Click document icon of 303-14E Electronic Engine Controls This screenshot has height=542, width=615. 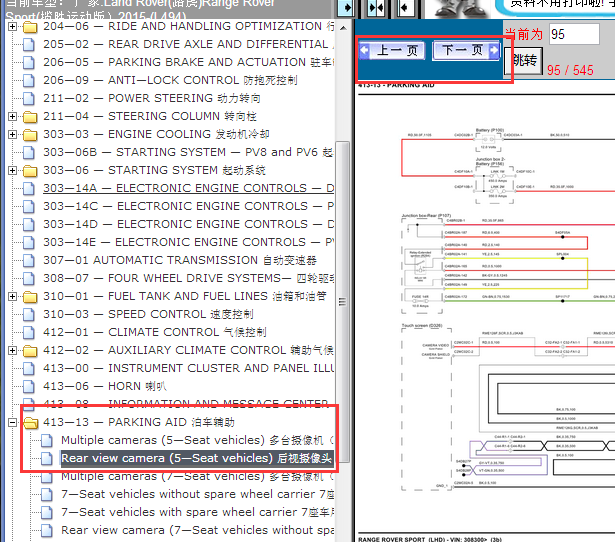pyautogui.click(x=29, y=243)
